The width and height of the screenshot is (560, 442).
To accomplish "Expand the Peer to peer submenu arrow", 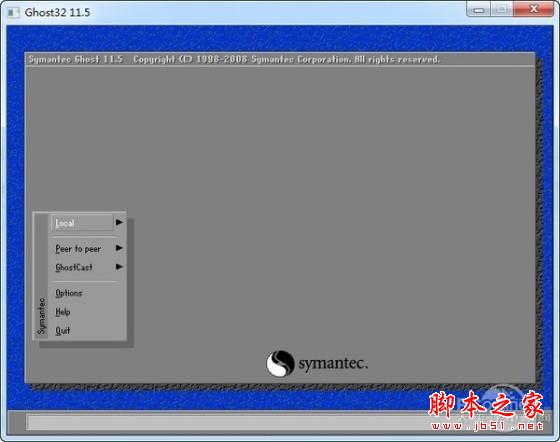I will pos(119,248).
